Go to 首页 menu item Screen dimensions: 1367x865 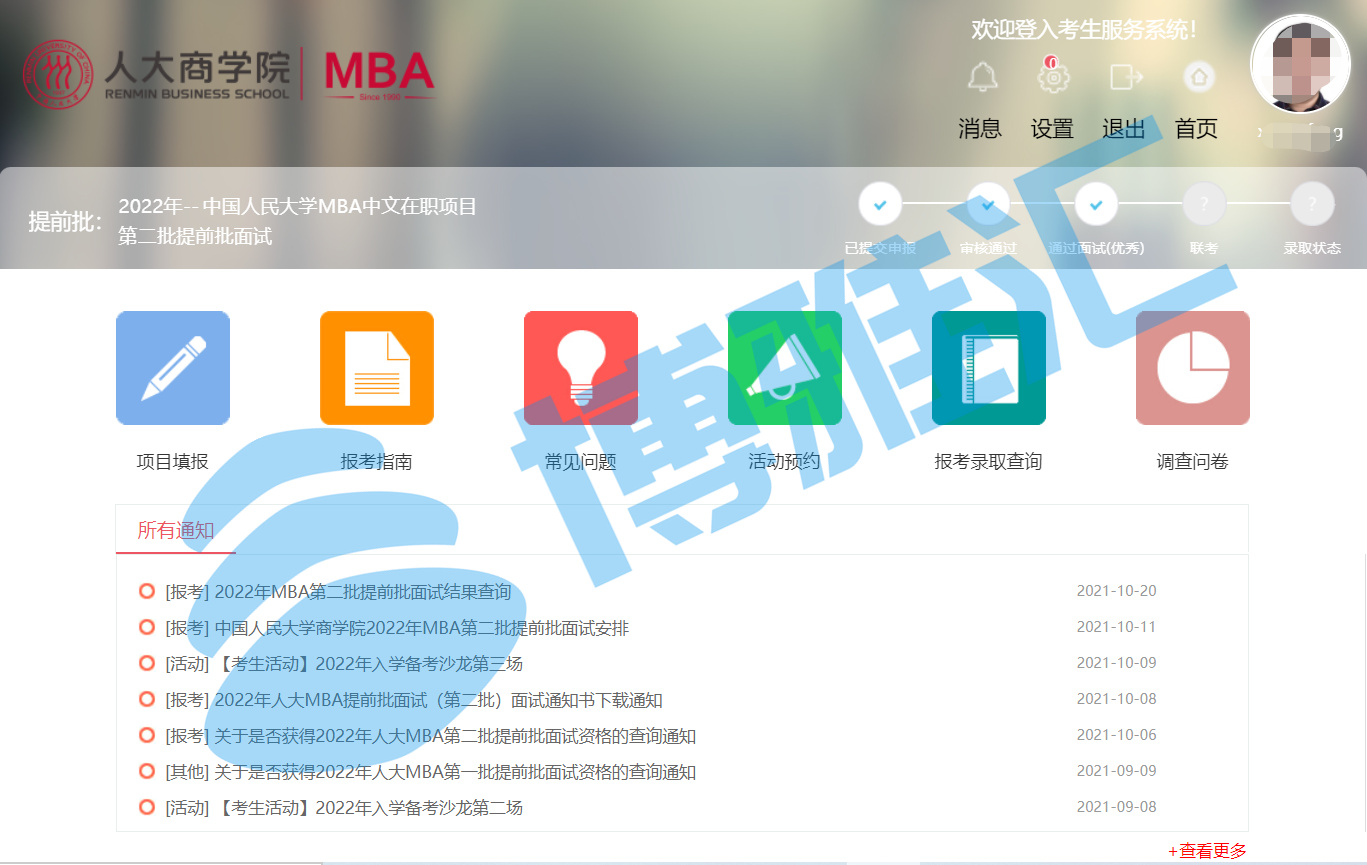click(x=1196, y=129)
